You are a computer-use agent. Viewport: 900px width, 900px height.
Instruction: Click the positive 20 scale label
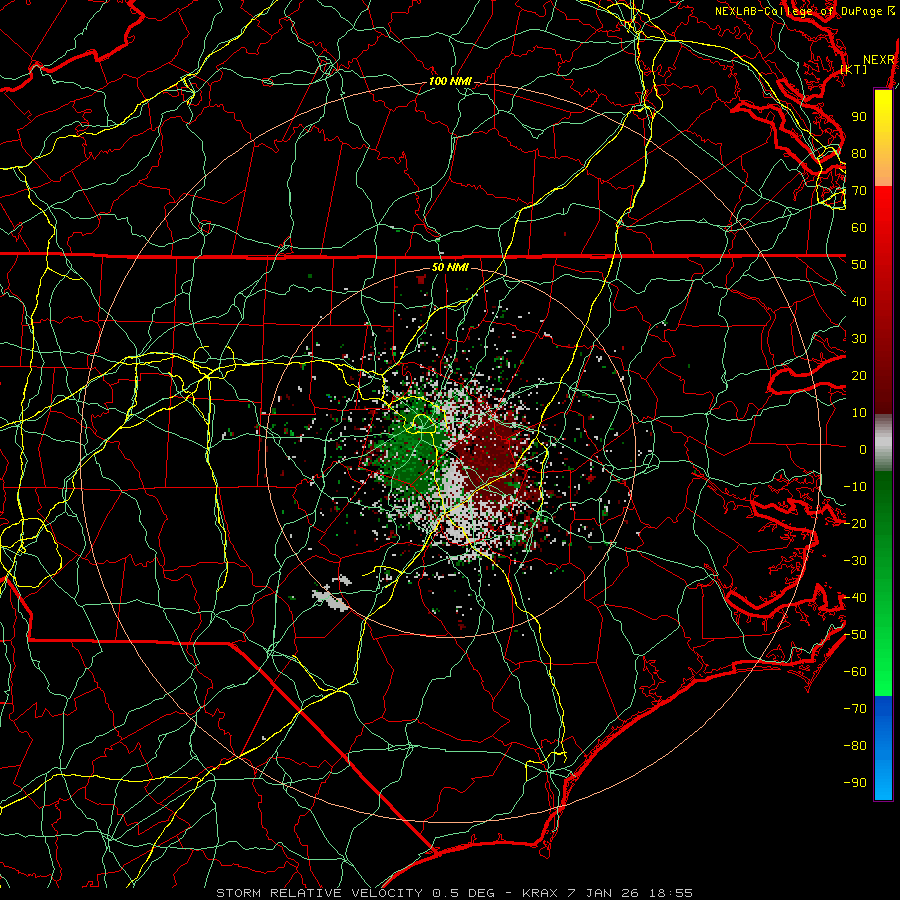859,376
